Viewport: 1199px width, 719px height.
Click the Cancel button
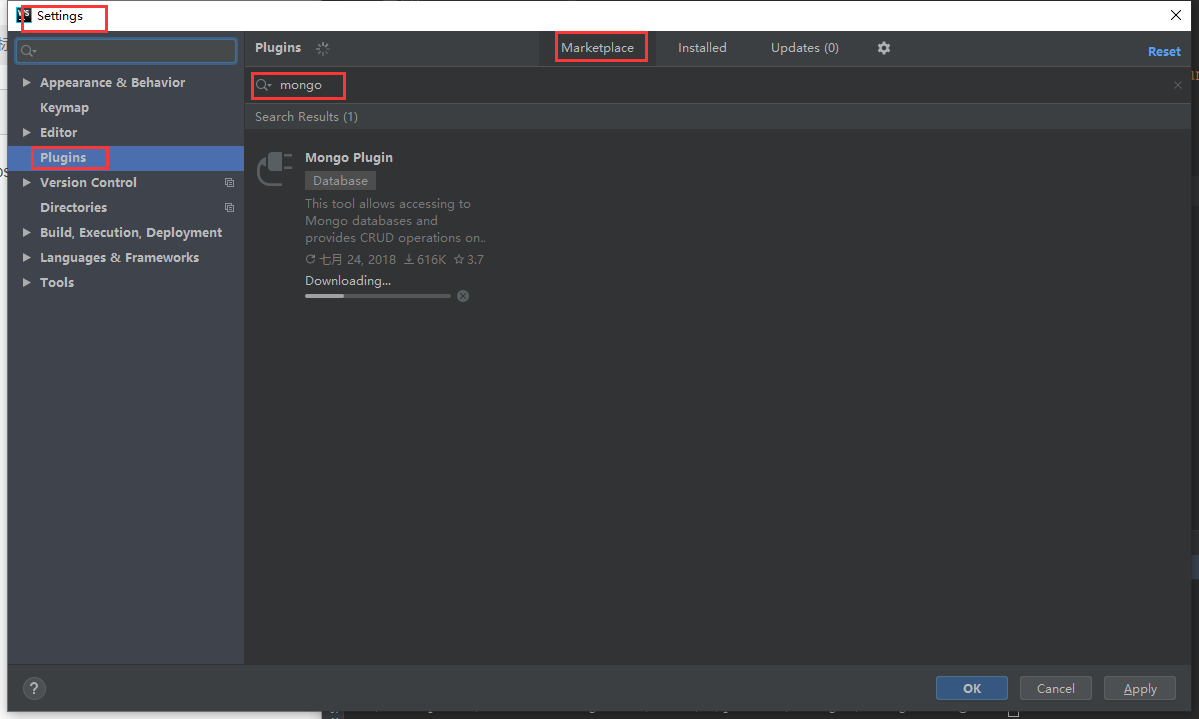[1055, 688]
